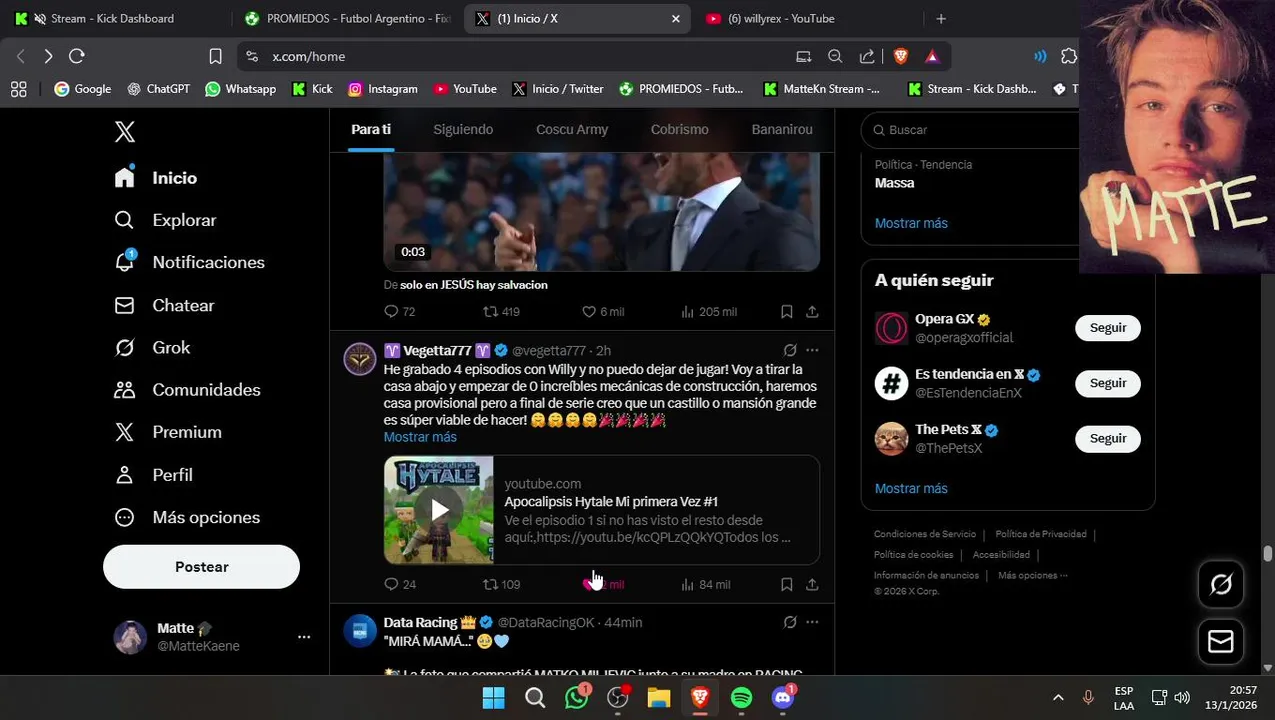The image size is (1275, 720).
Task: View stats of 205 mil views post
Action: [x=708, y=312]
